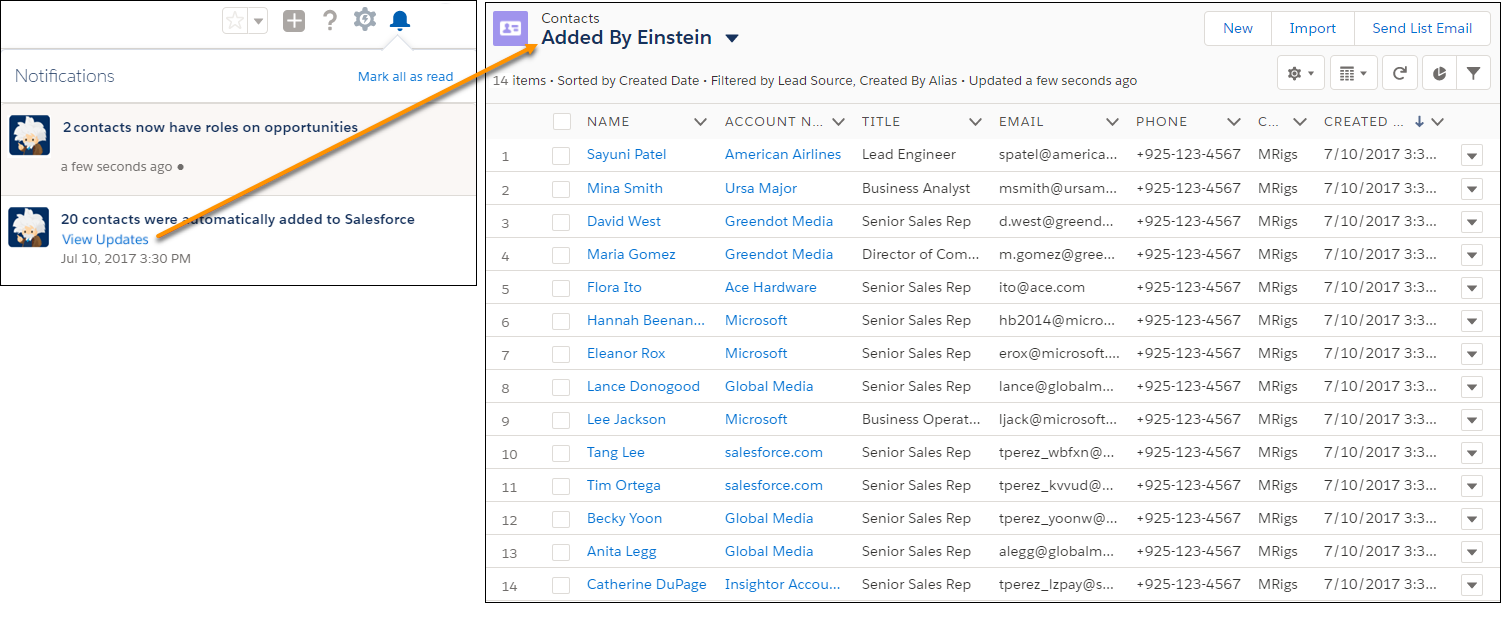Open row actions menu for Lee Jackson
The height and width of the screenshot is (617, 1511).
(1471, 419)
